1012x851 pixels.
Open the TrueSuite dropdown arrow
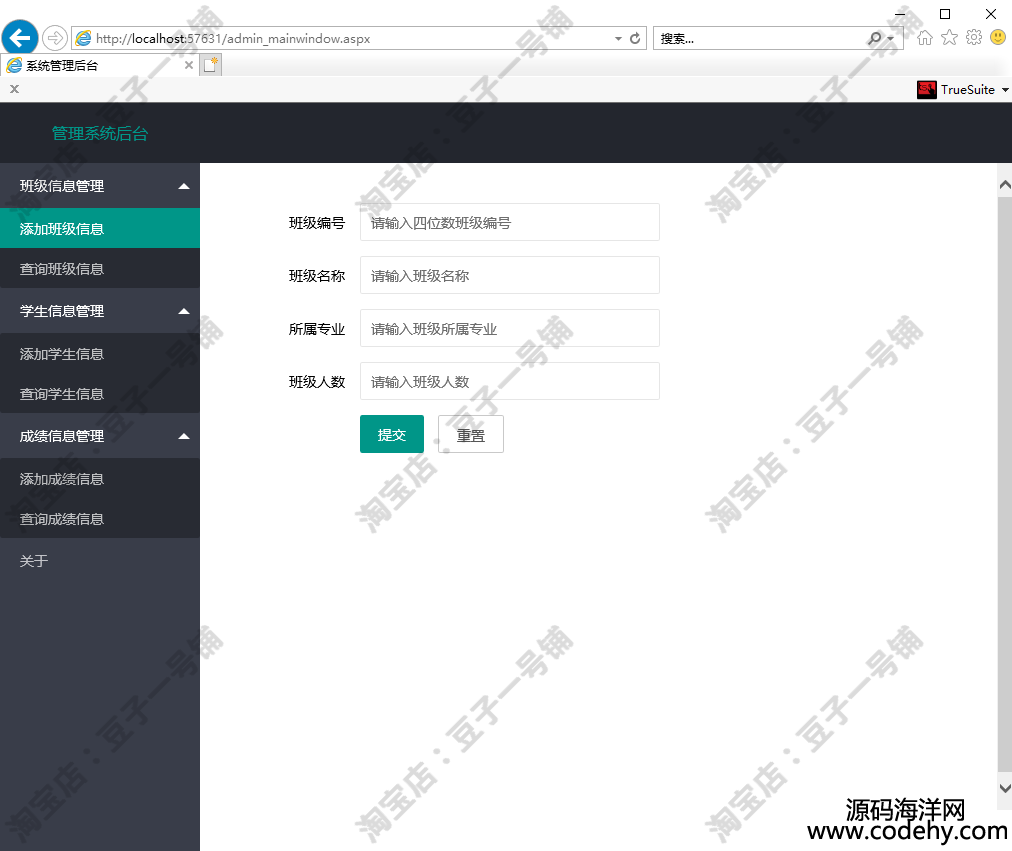point(1005,90)
